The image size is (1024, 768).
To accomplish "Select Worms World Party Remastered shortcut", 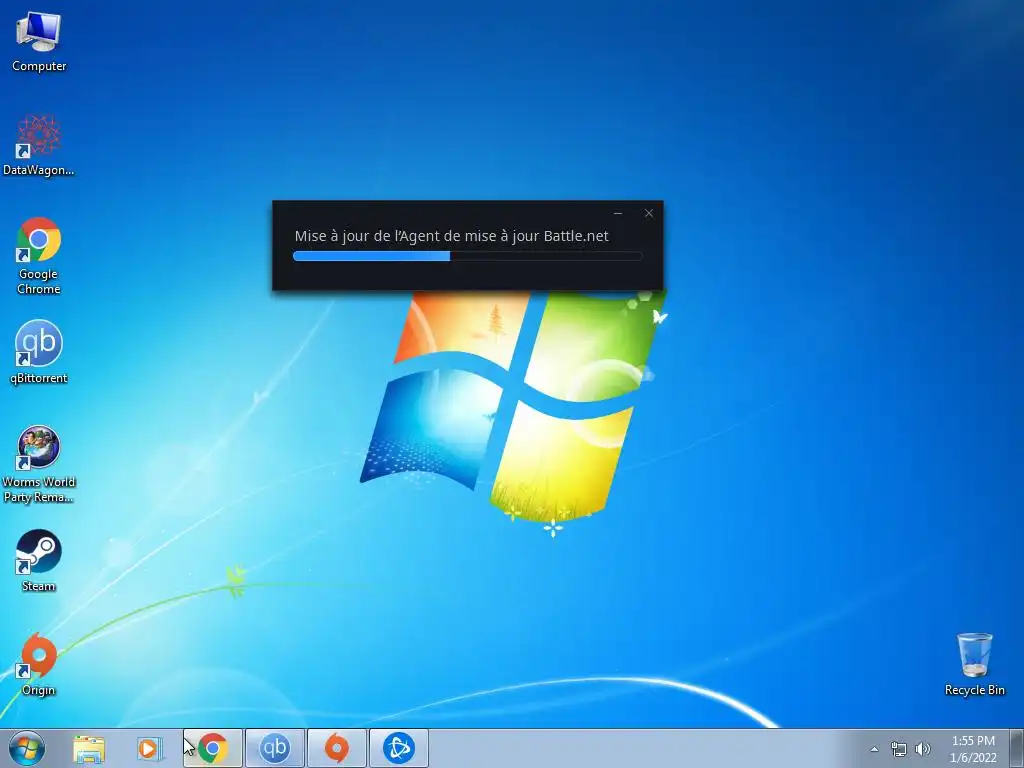I will (x=39, y=464).
